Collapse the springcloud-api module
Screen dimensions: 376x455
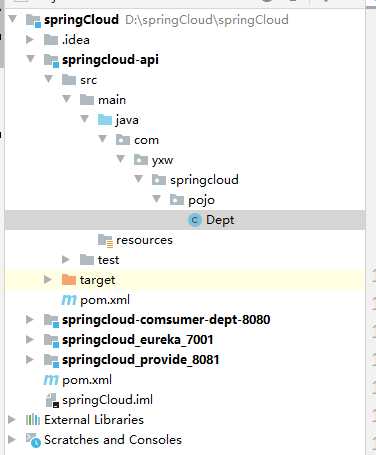[31, 59]
